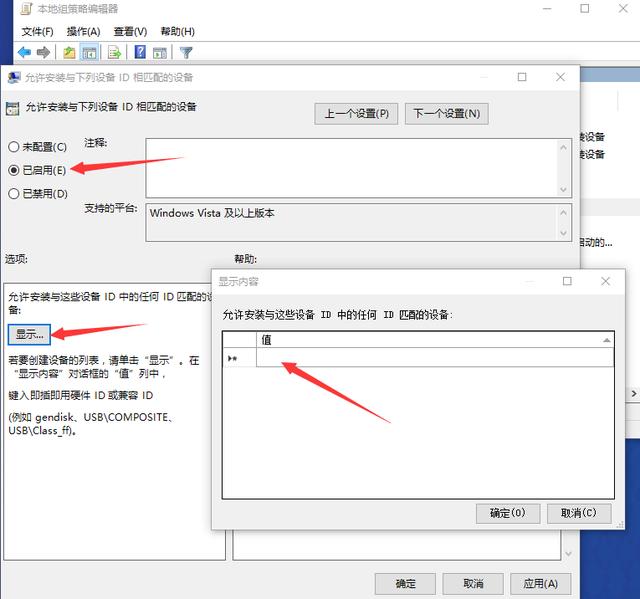
Task: Maximize the 显示内容 dialog
Action: (x=567, y=281)
